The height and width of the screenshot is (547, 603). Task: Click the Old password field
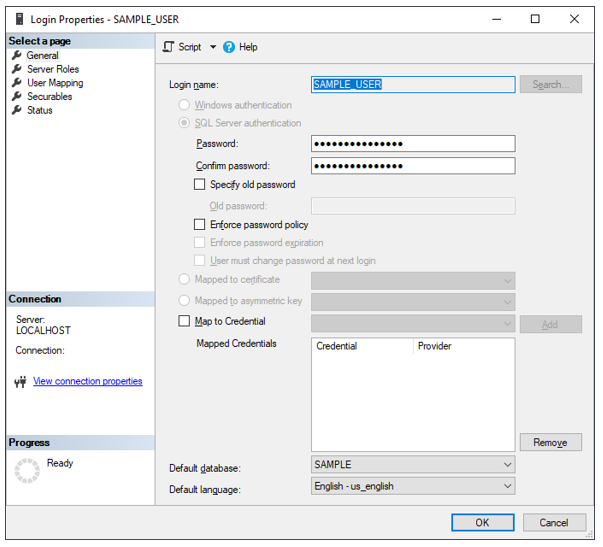pos(413,206)
